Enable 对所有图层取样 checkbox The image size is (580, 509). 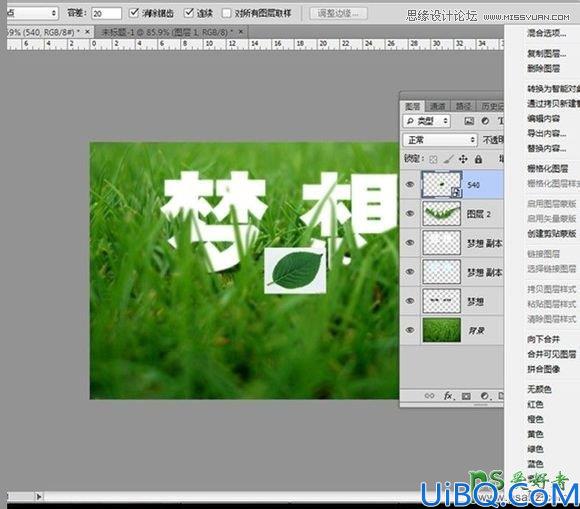click(226, 14)
